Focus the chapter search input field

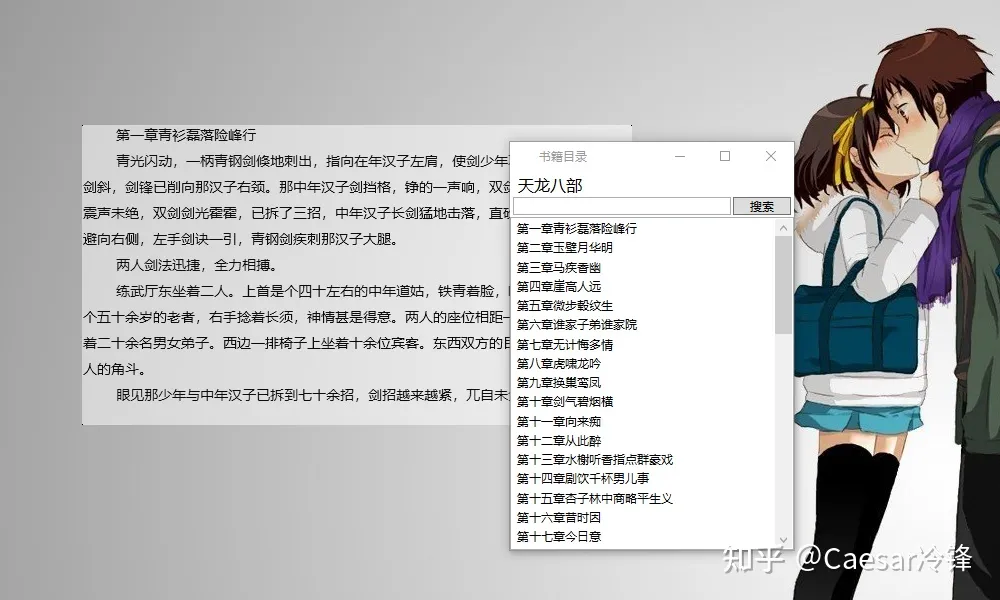[622, 206]
